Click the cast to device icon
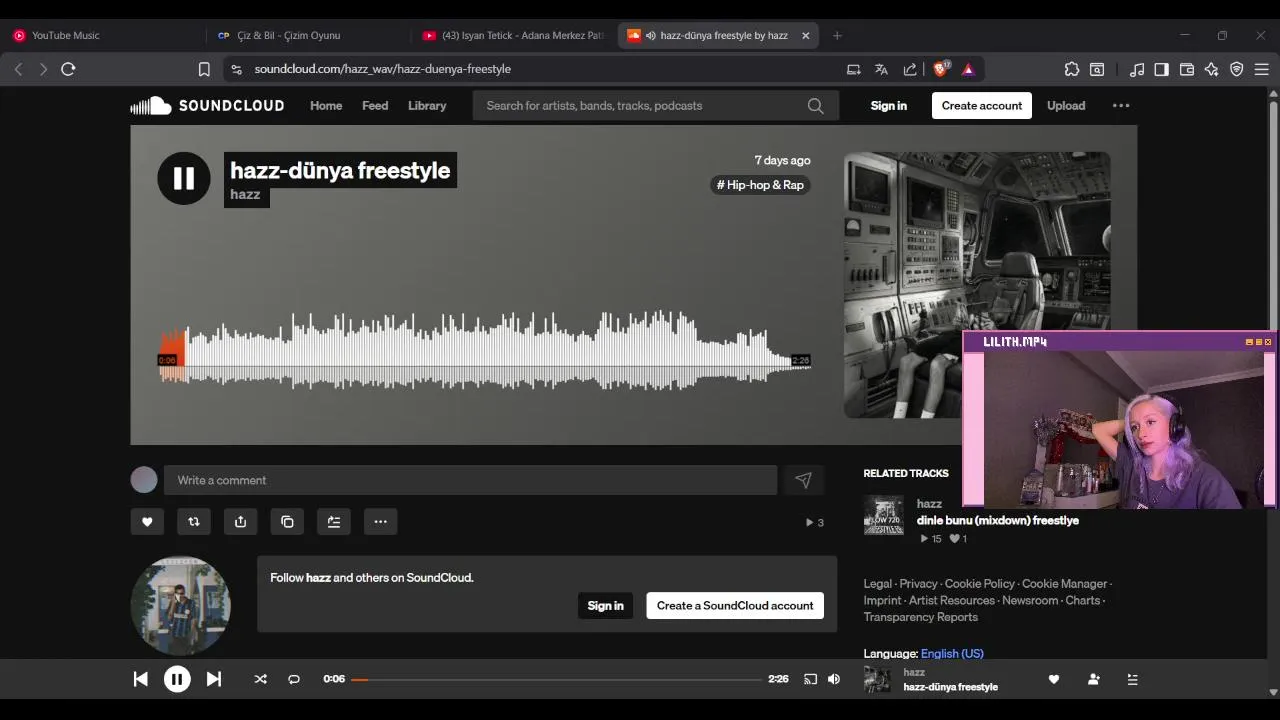 [810, 679]
